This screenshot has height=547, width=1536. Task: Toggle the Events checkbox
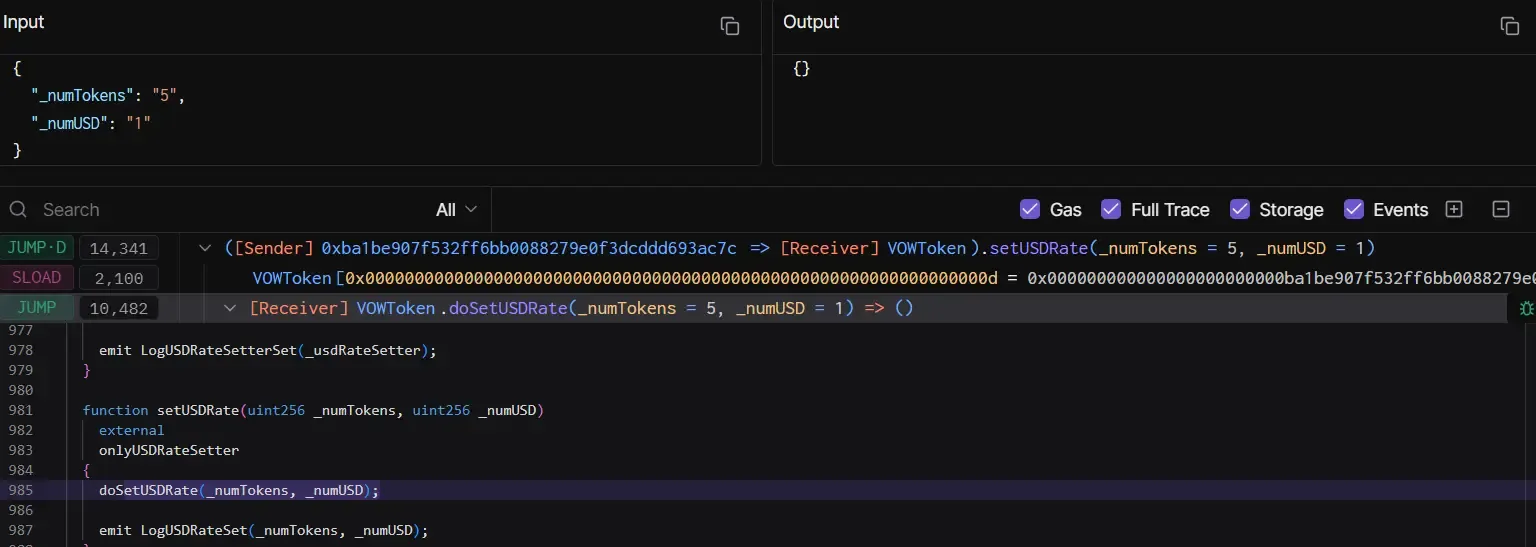point(1354,209)
